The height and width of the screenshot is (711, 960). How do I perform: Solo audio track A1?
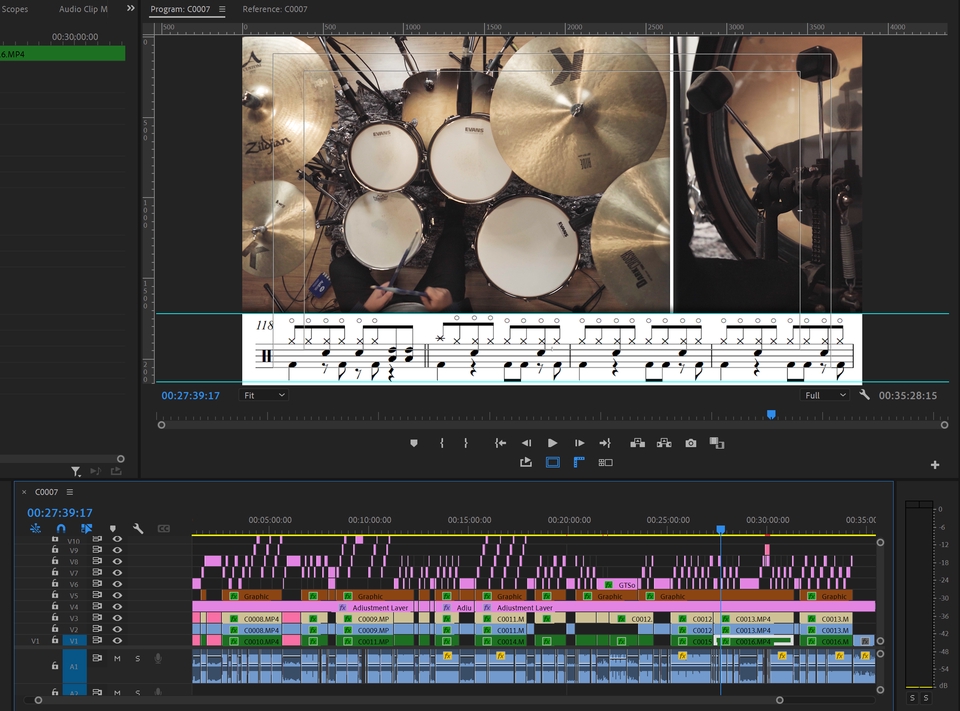137,658
